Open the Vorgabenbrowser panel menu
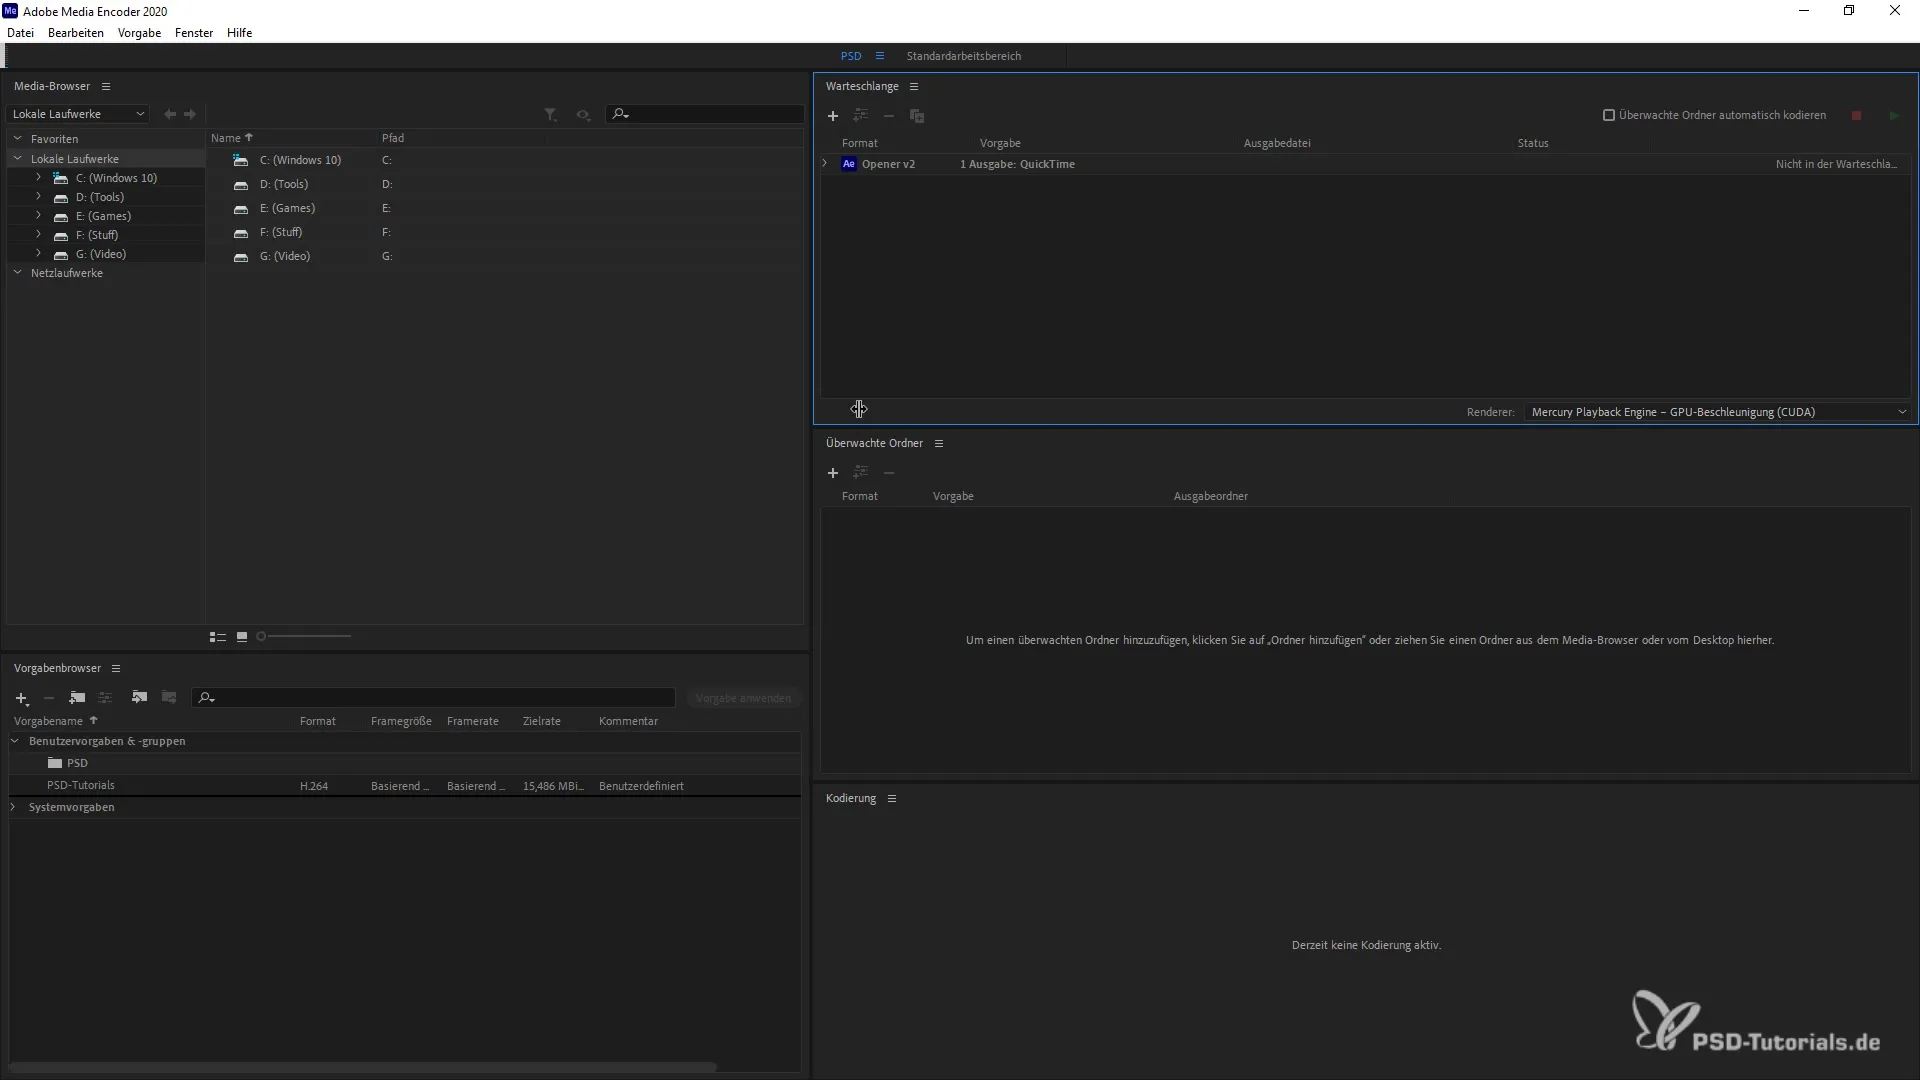 pos(115,669)
